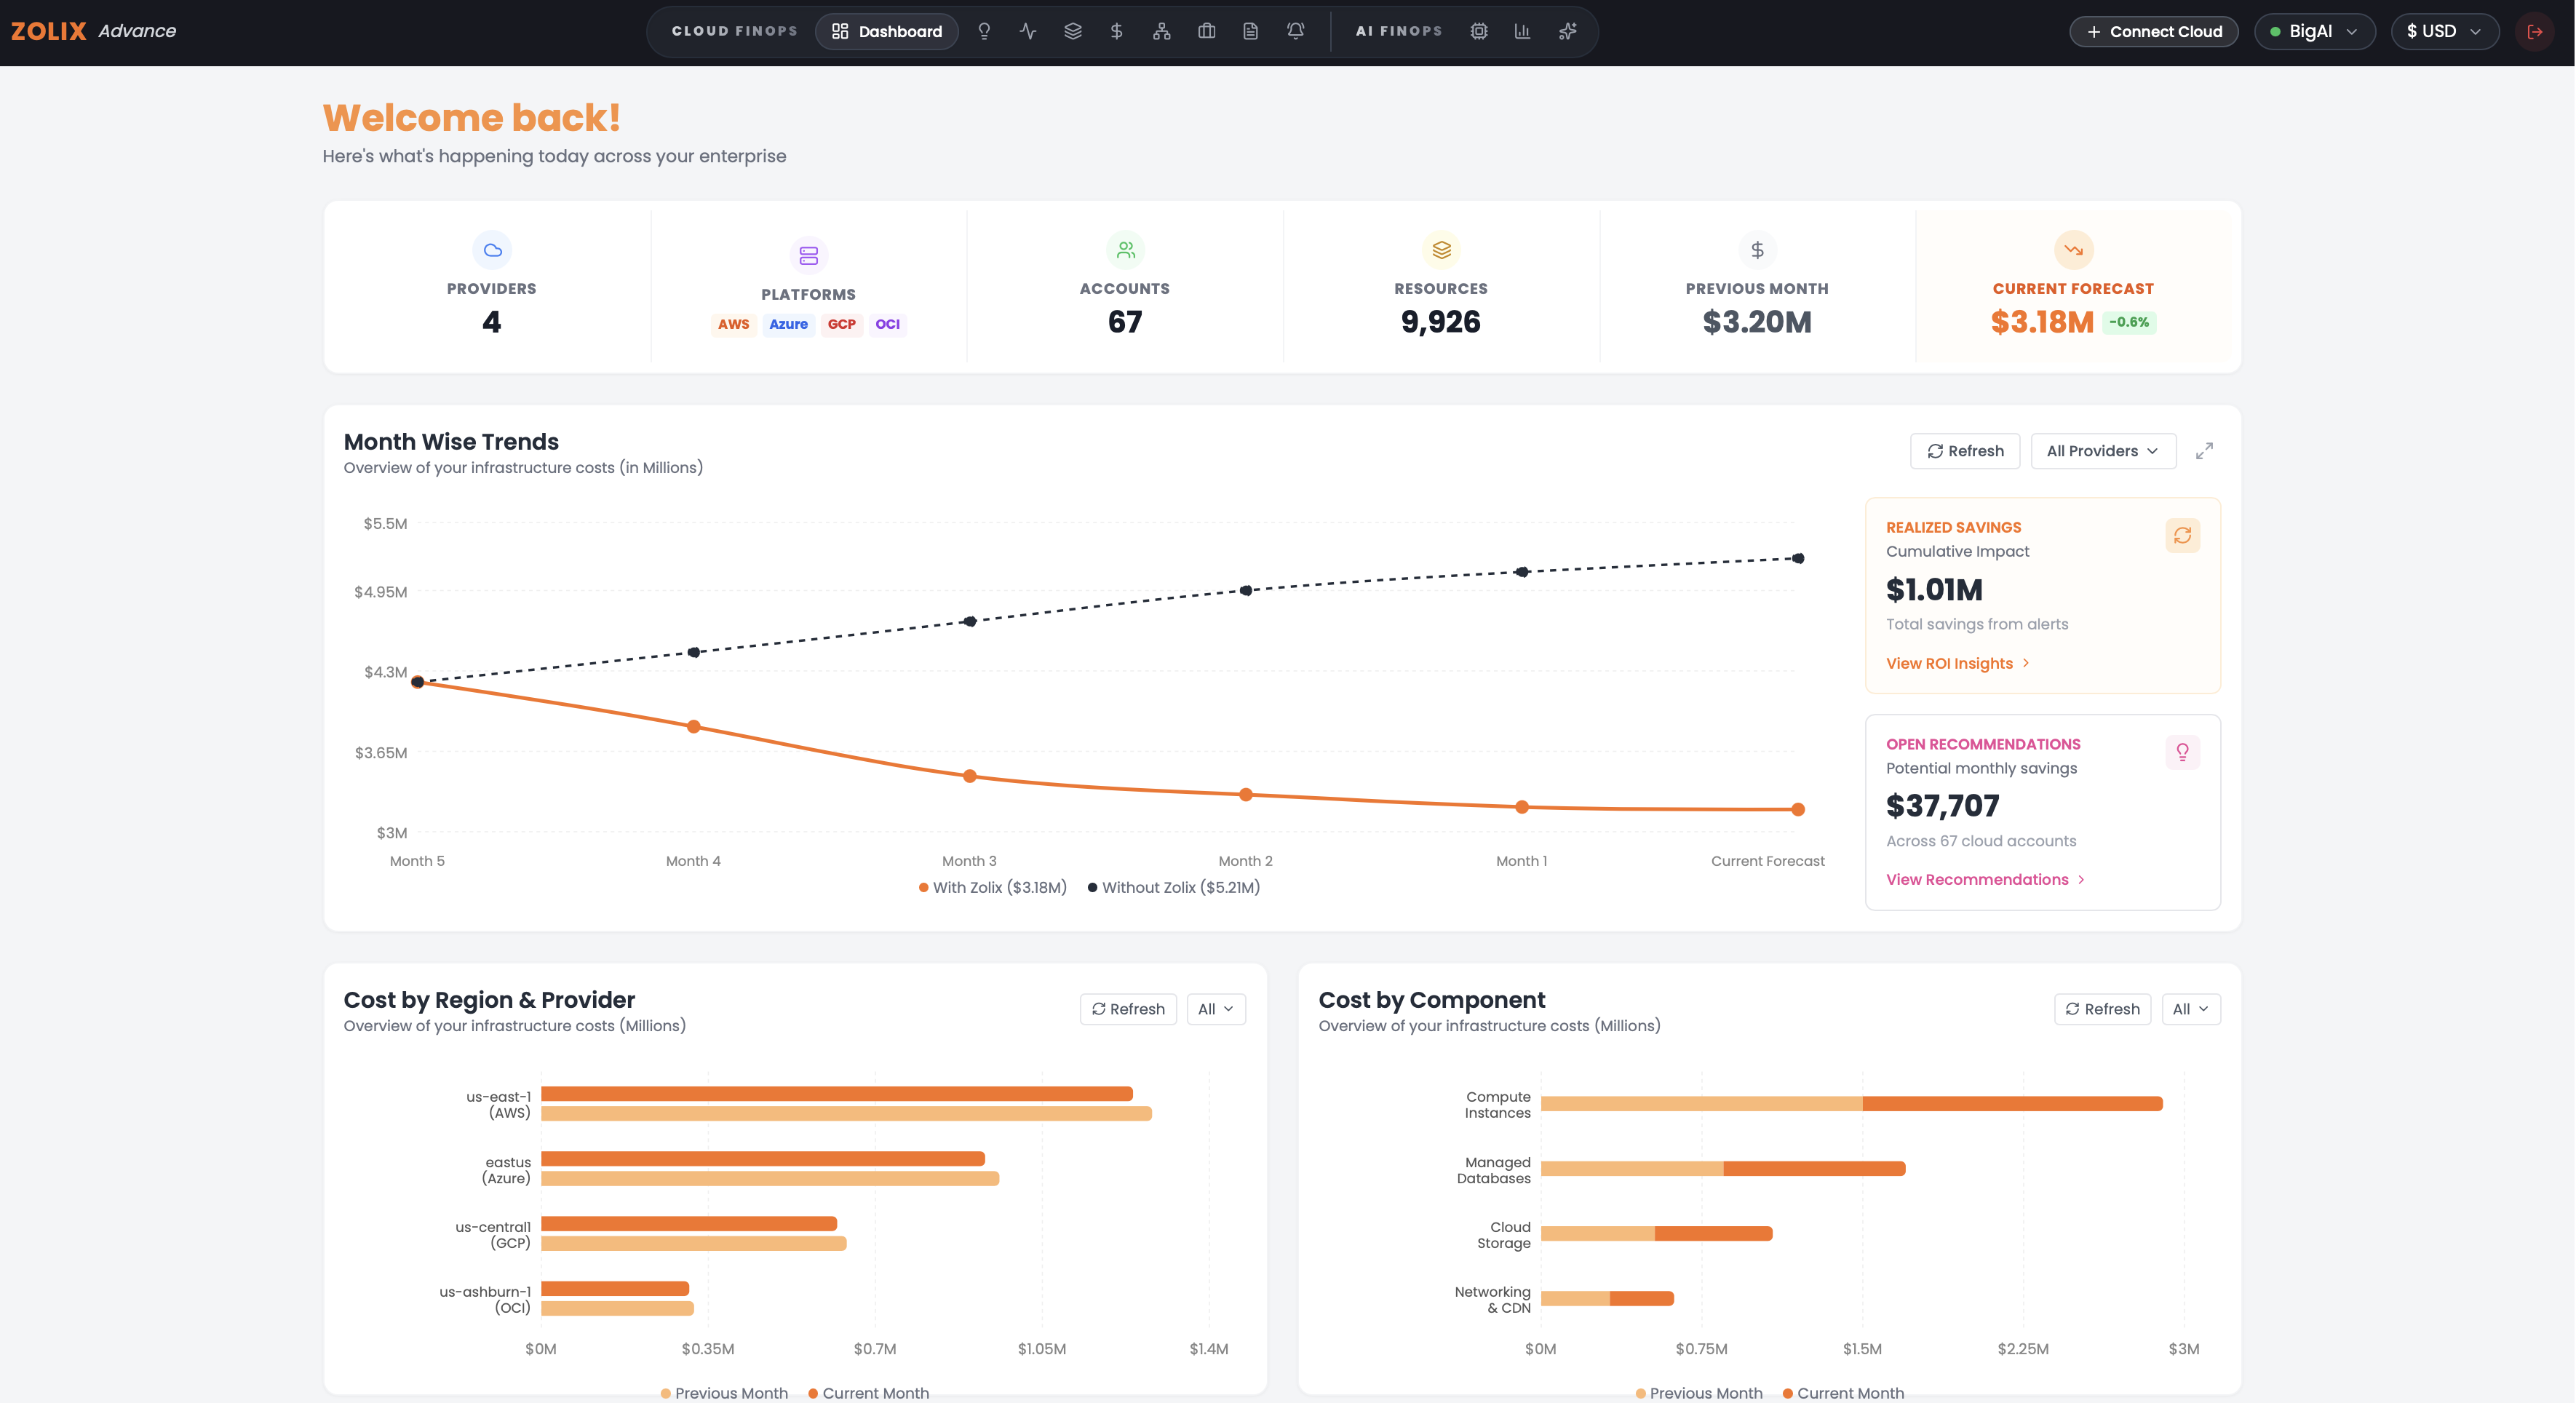
Task: Expand the BigAI organization selector
Action: coord(2314,31)
